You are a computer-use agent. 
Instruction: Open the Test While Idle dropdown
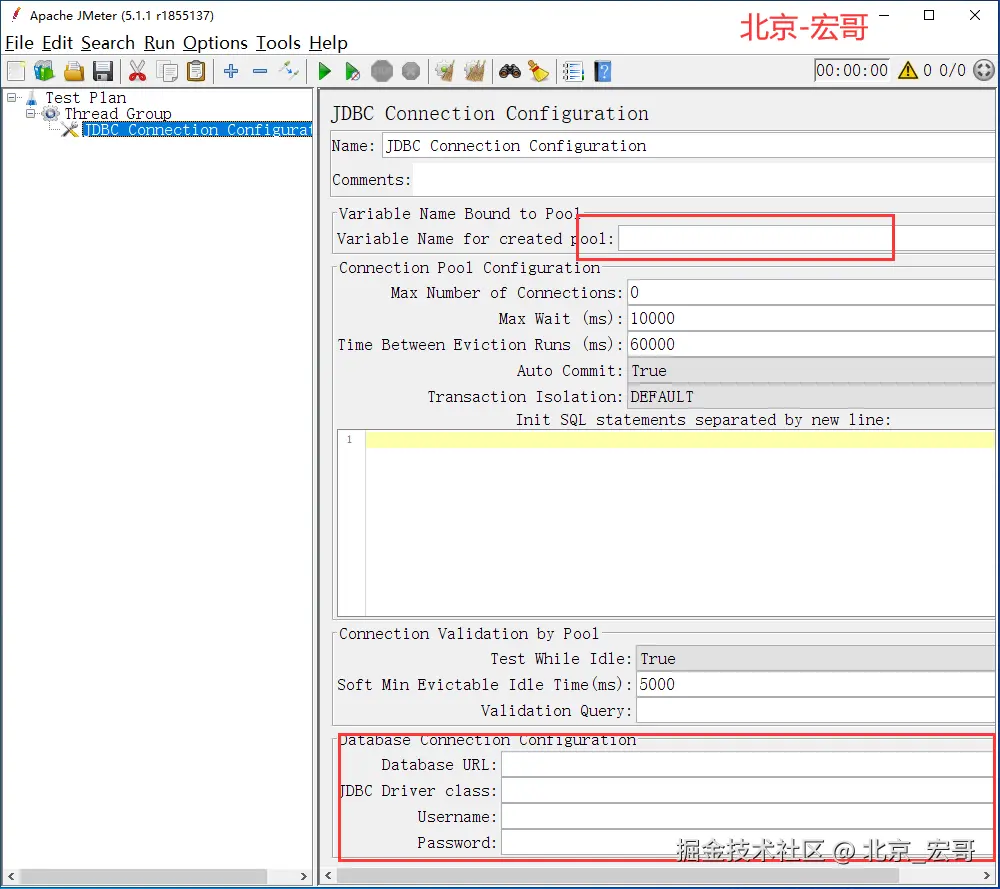[815, 659]
